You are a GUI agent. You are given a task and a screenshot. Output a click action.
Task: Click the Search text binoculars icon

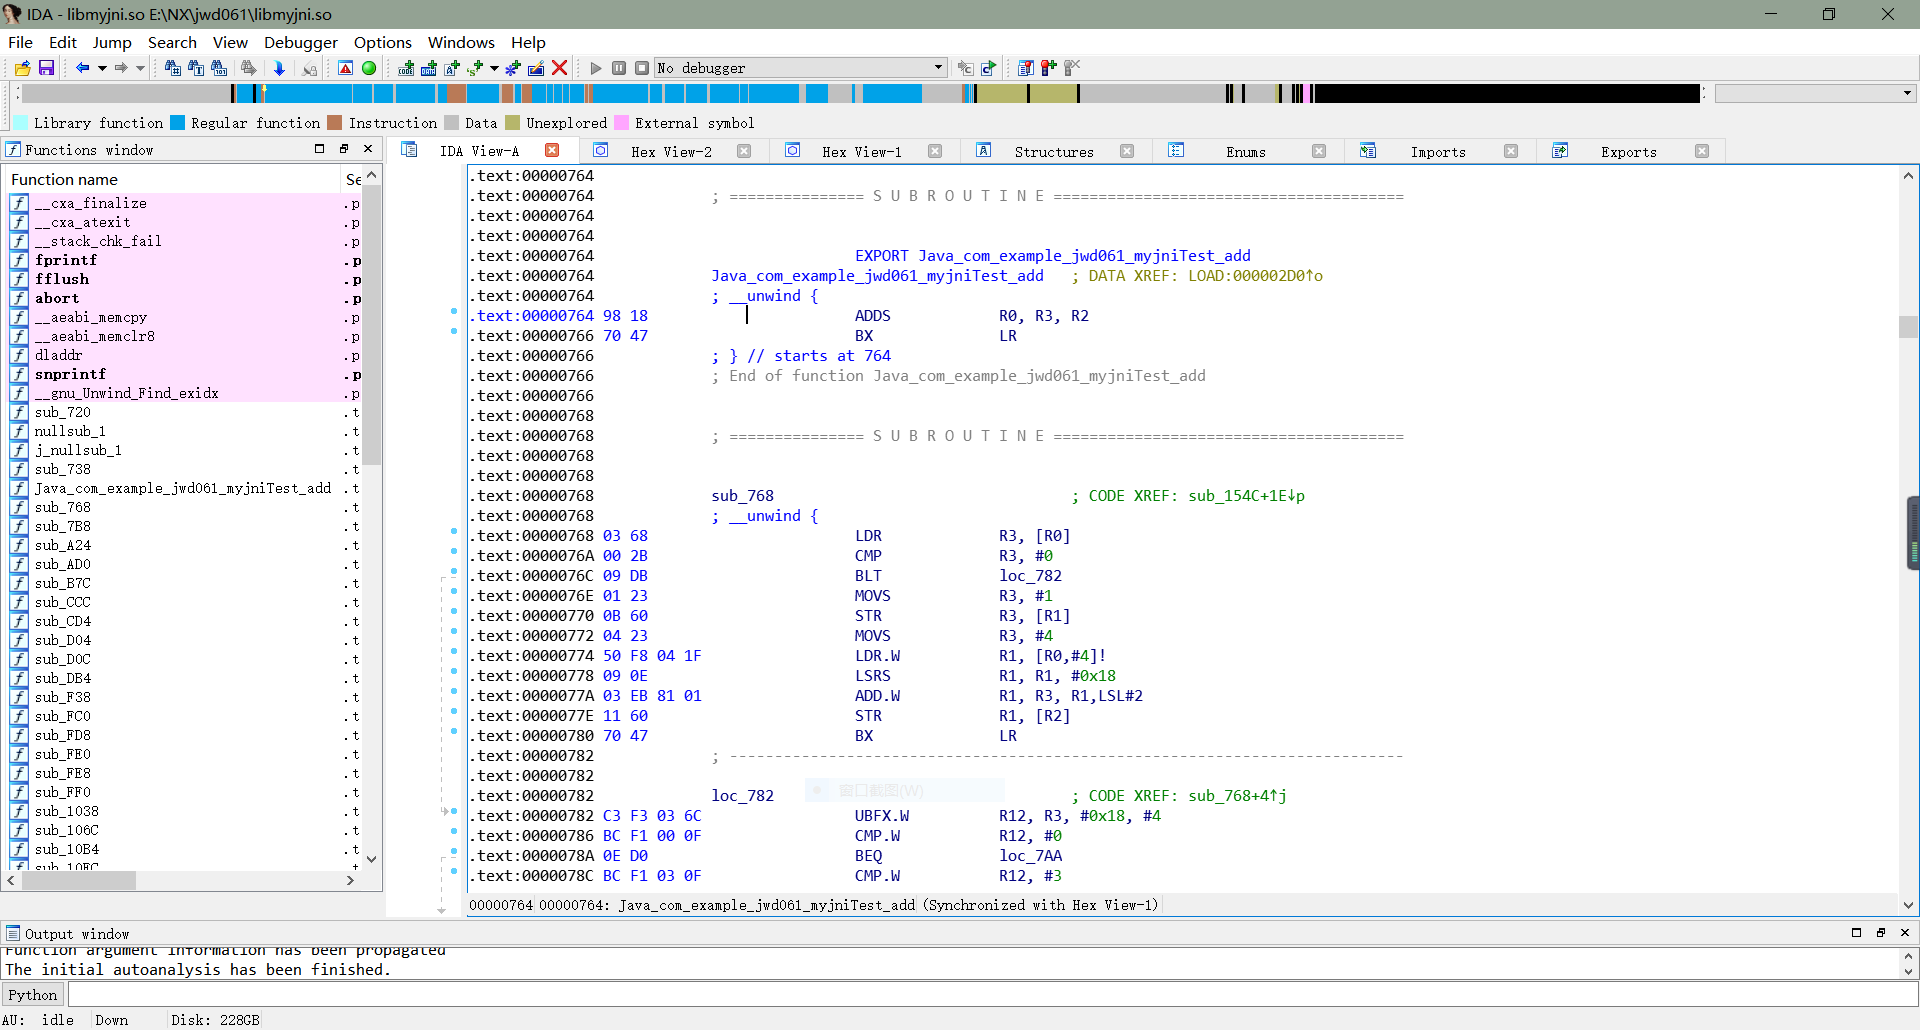(196, 68)
